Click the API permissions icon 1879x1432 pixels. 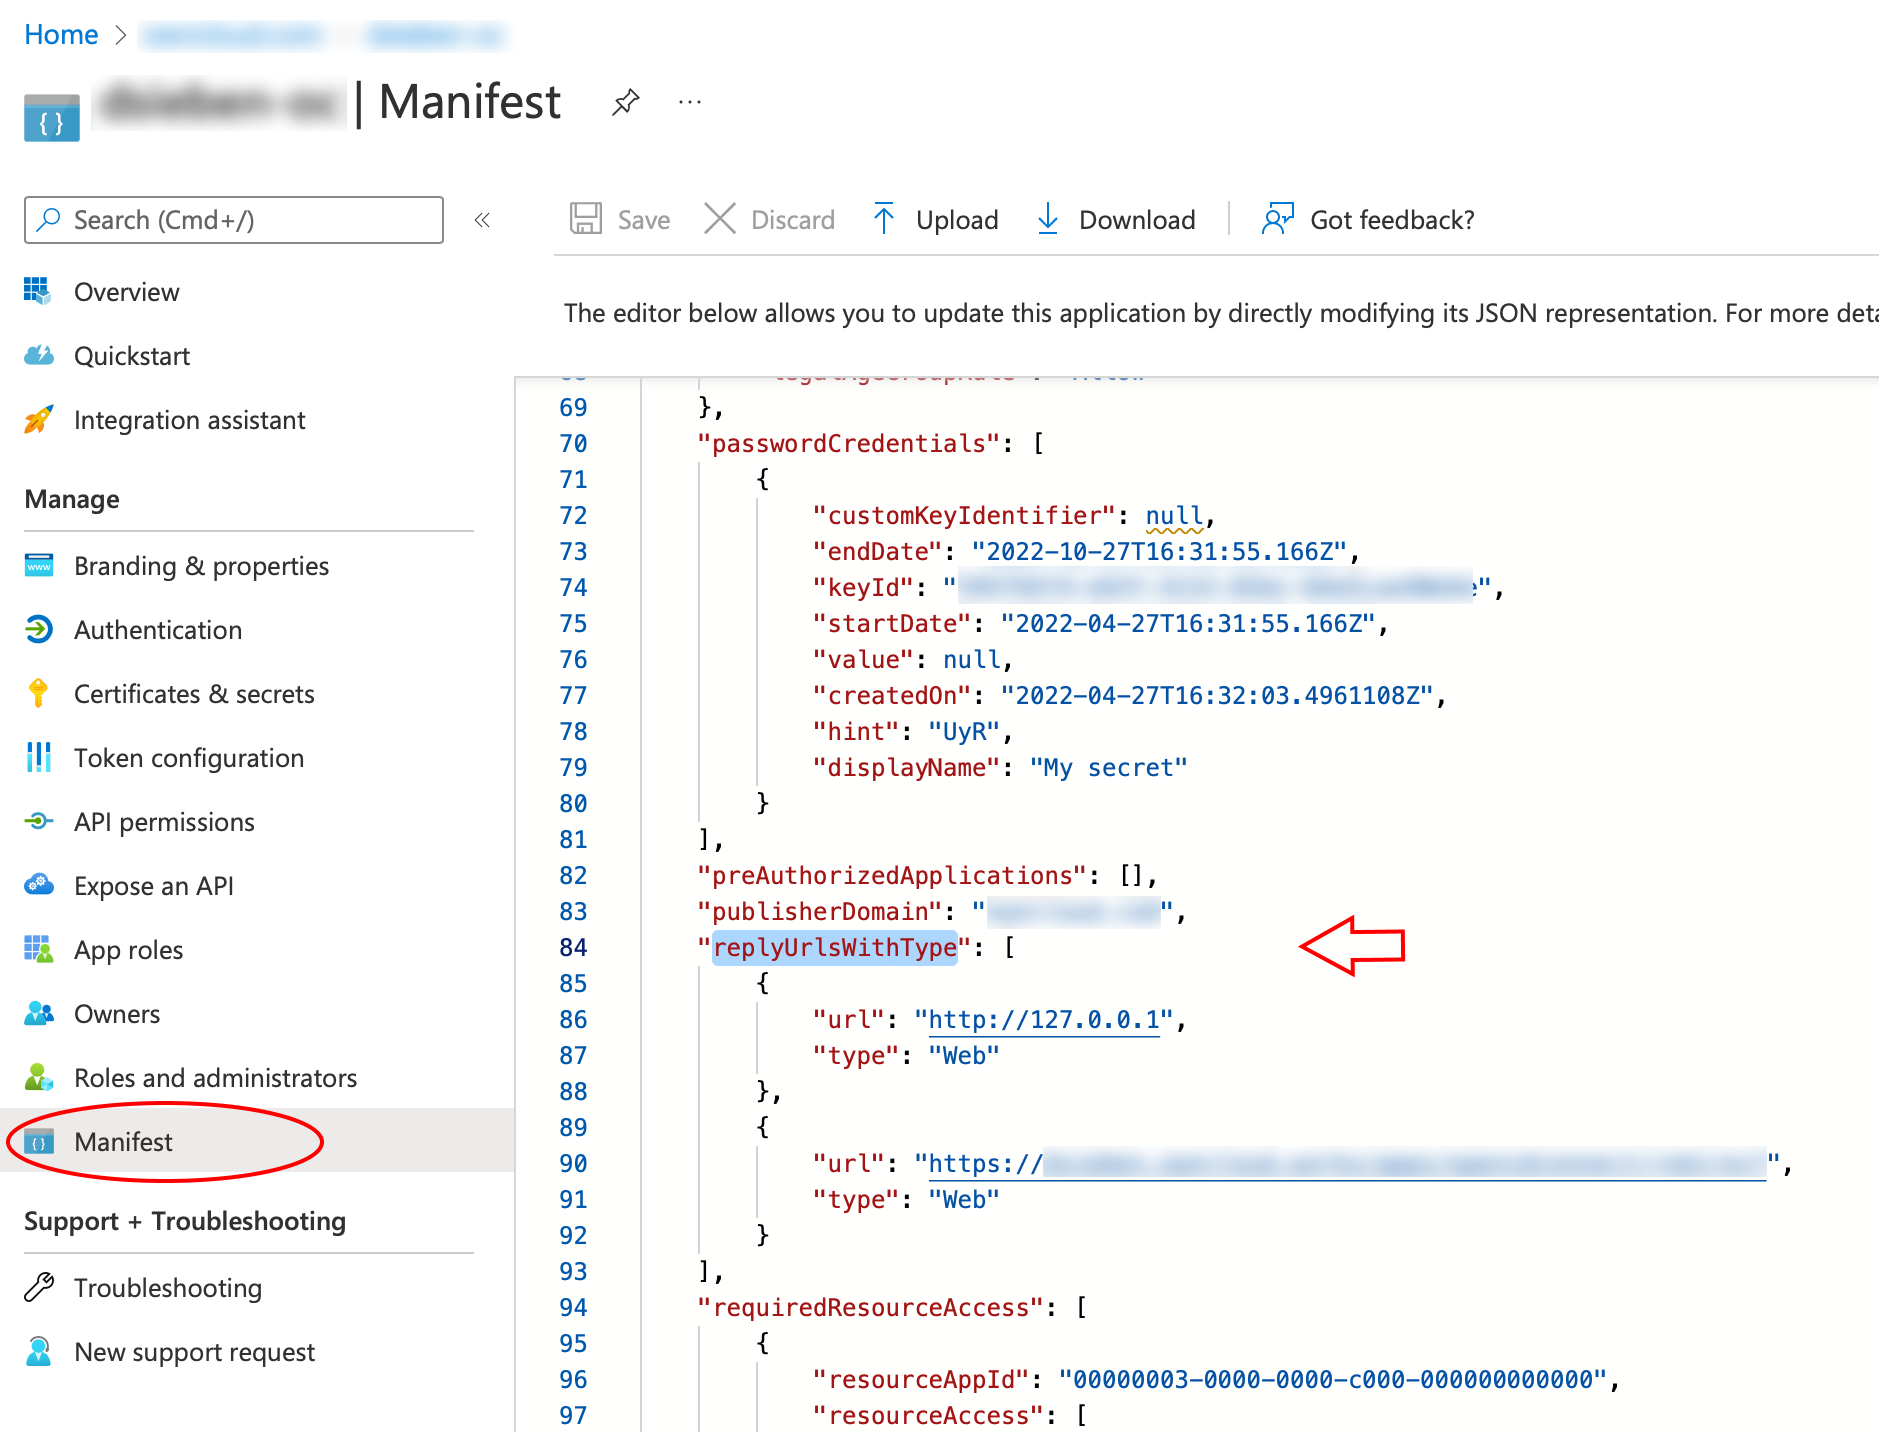coord(38,821)
